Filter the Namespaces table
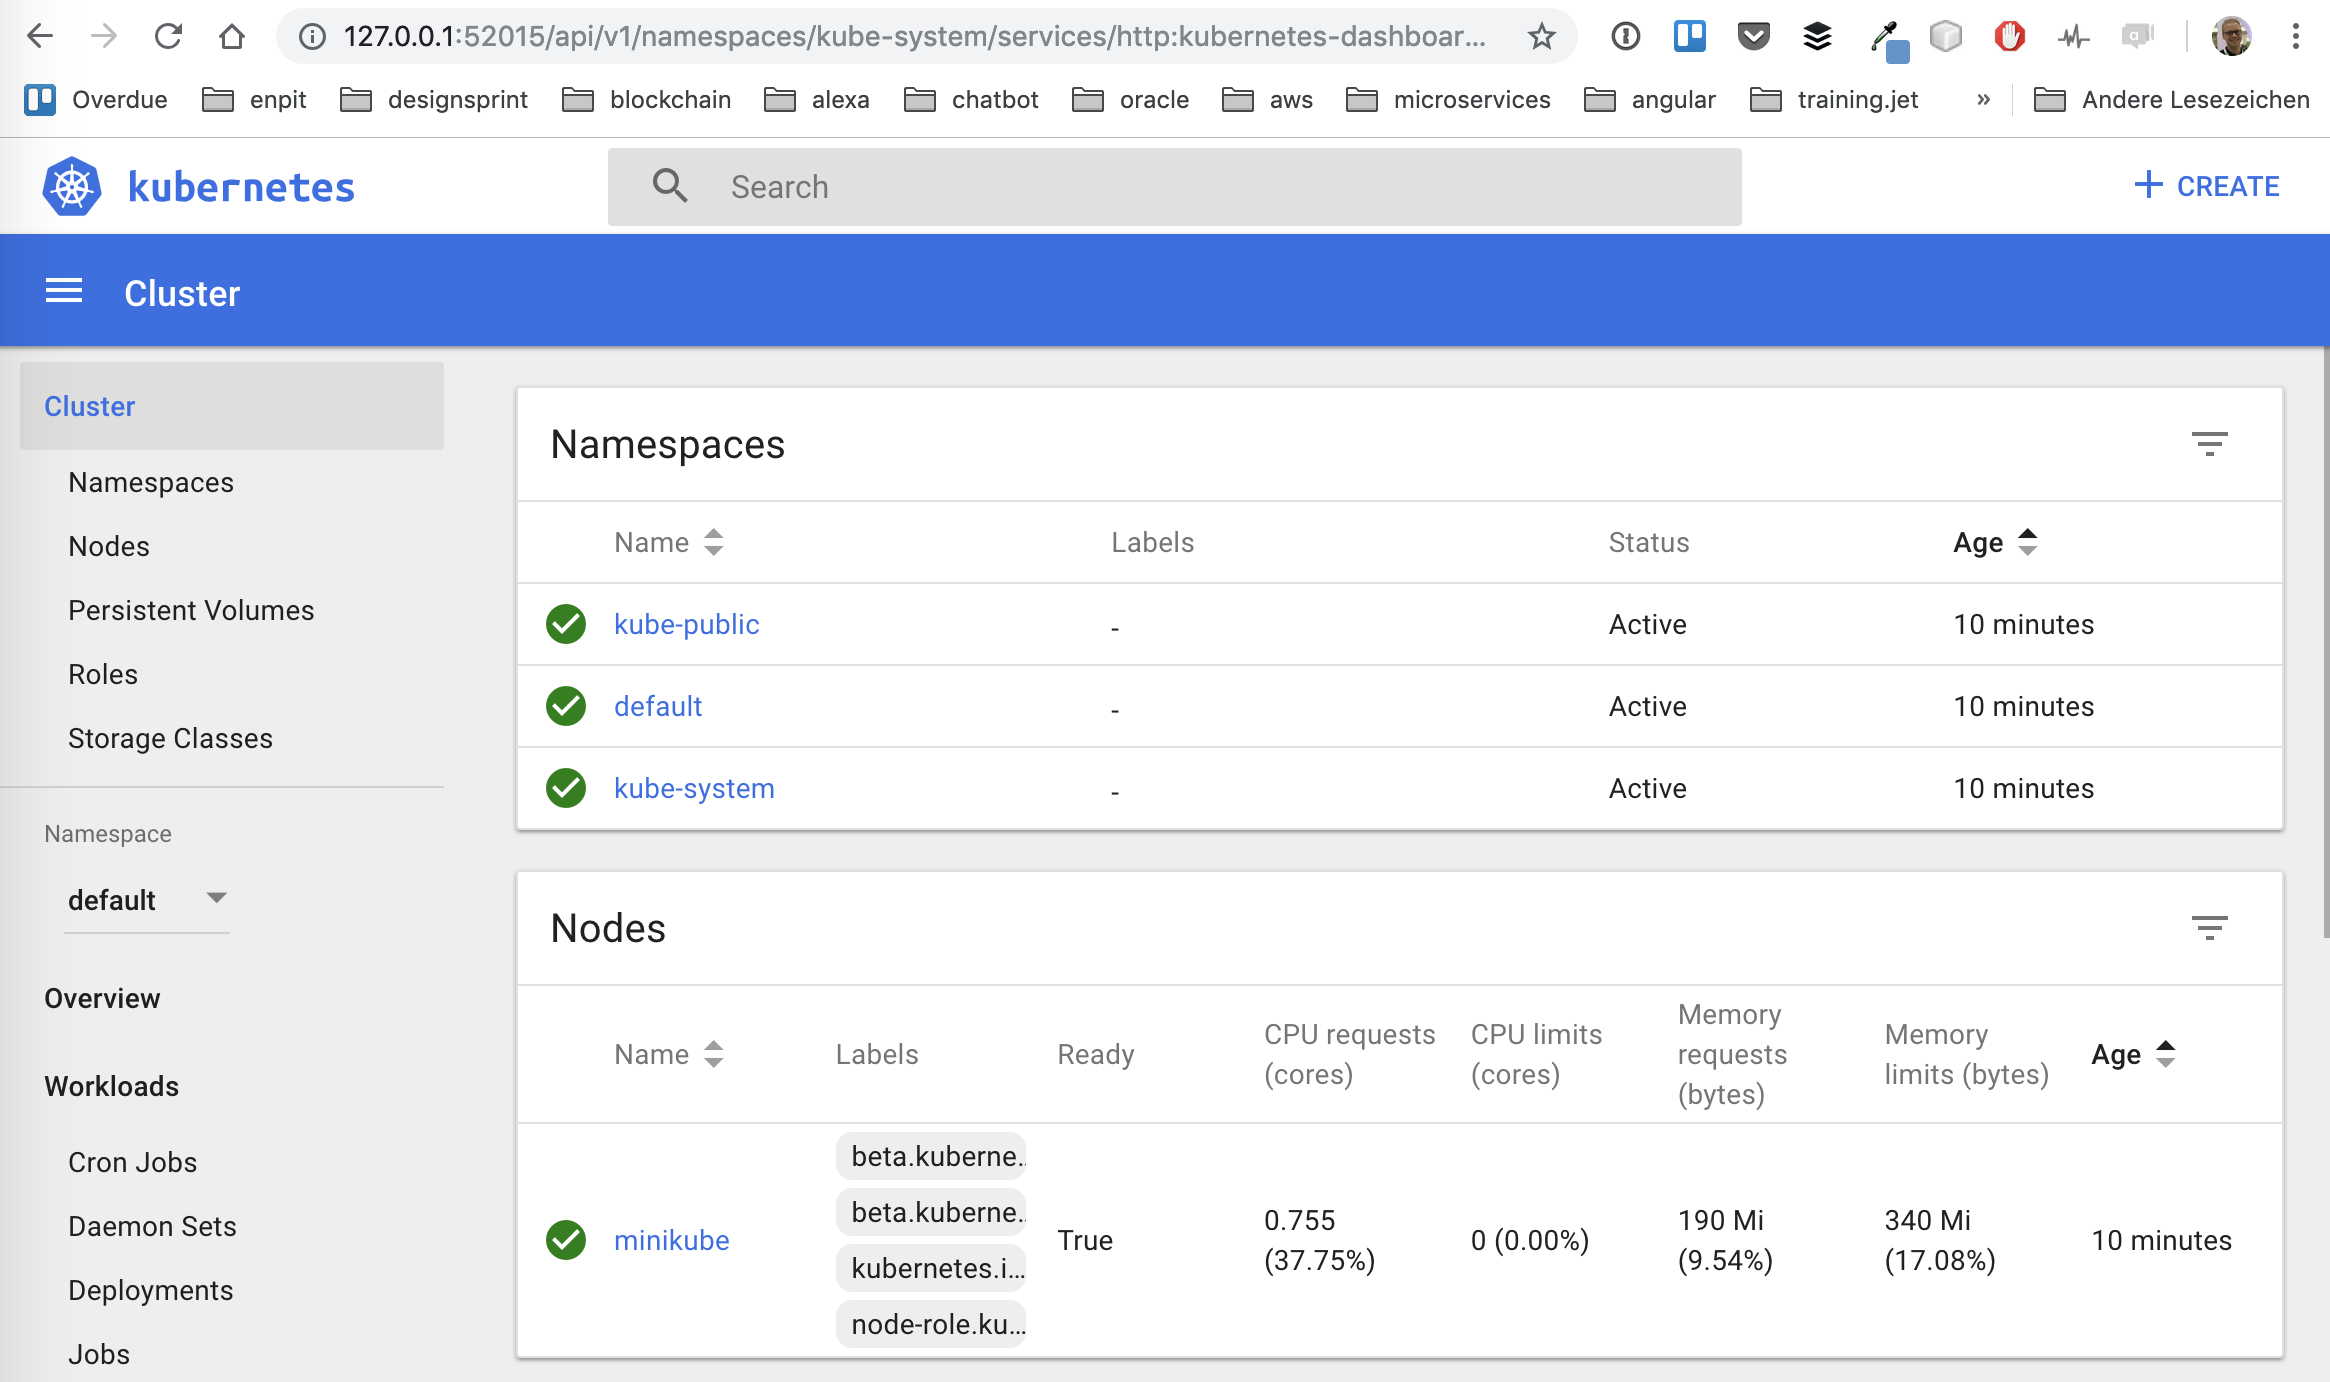The image size is (2330, 1382). 2209,444
